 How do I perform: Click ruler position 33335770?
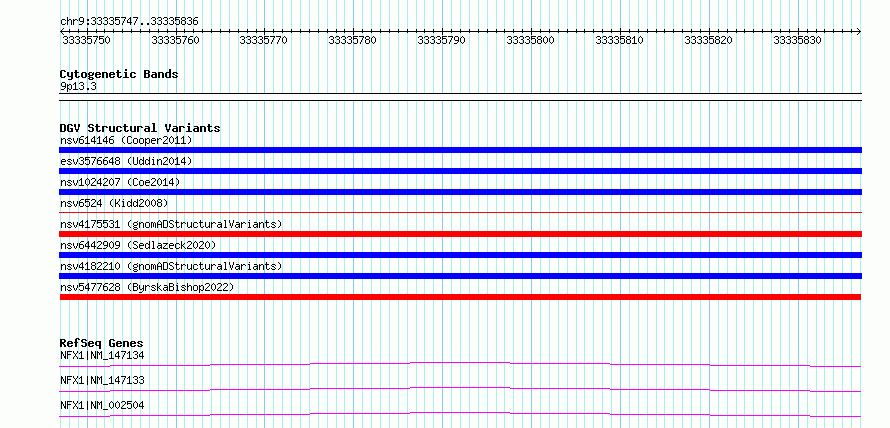tap(265, 40)
